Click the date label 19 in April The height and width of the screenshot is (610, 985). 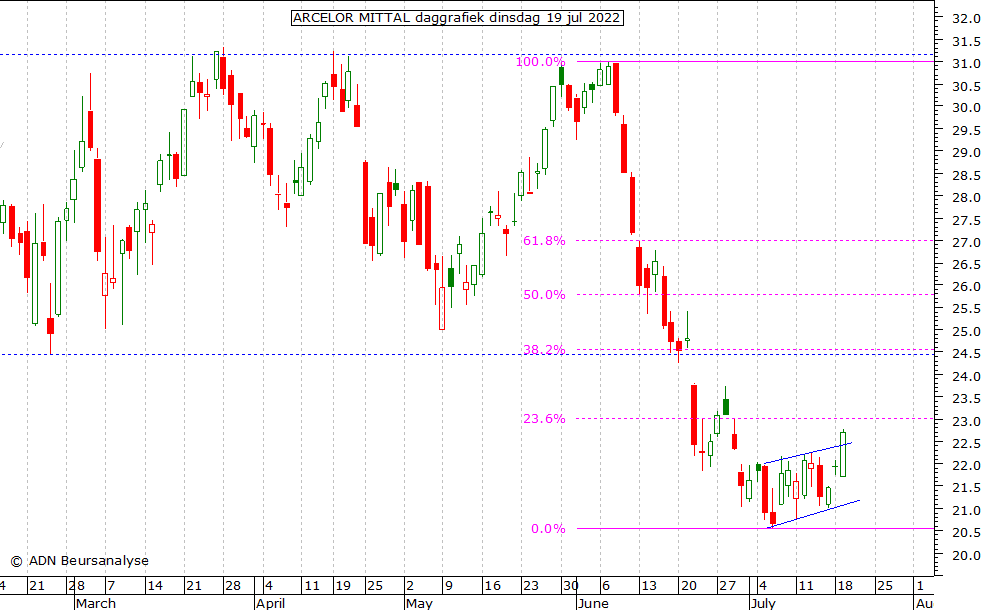click(x=343, y=585)
